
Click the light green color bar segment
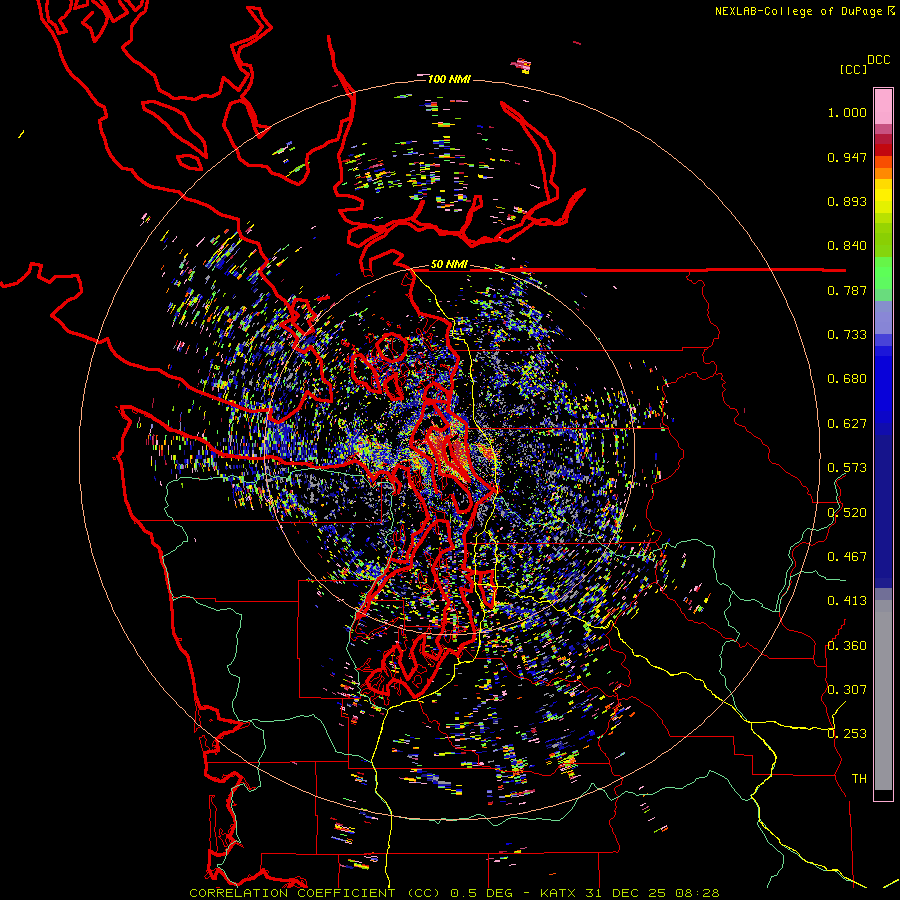pyautogui.click(x=883, y=273)
